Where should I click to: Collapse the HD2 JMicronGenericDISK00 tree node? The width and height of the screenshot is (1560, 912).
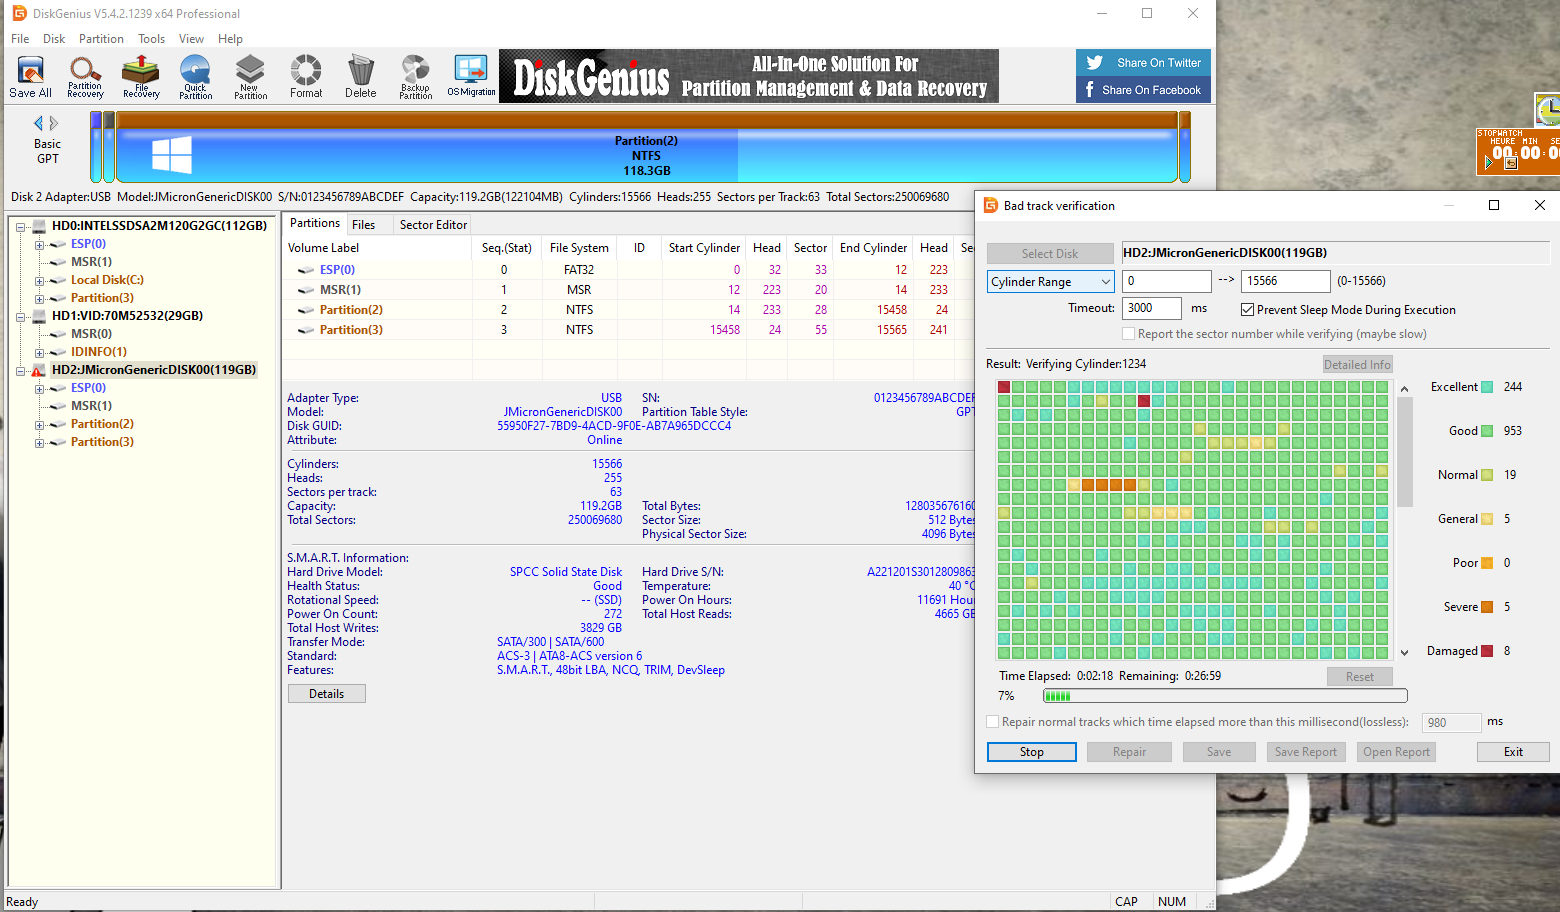click(20, 370)
